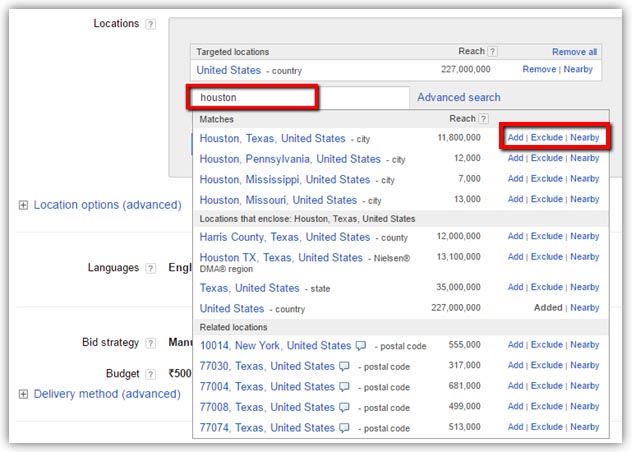Open comment bubble icon for 10014, New York
Screen dimensions: 632x452
point(361,346)
